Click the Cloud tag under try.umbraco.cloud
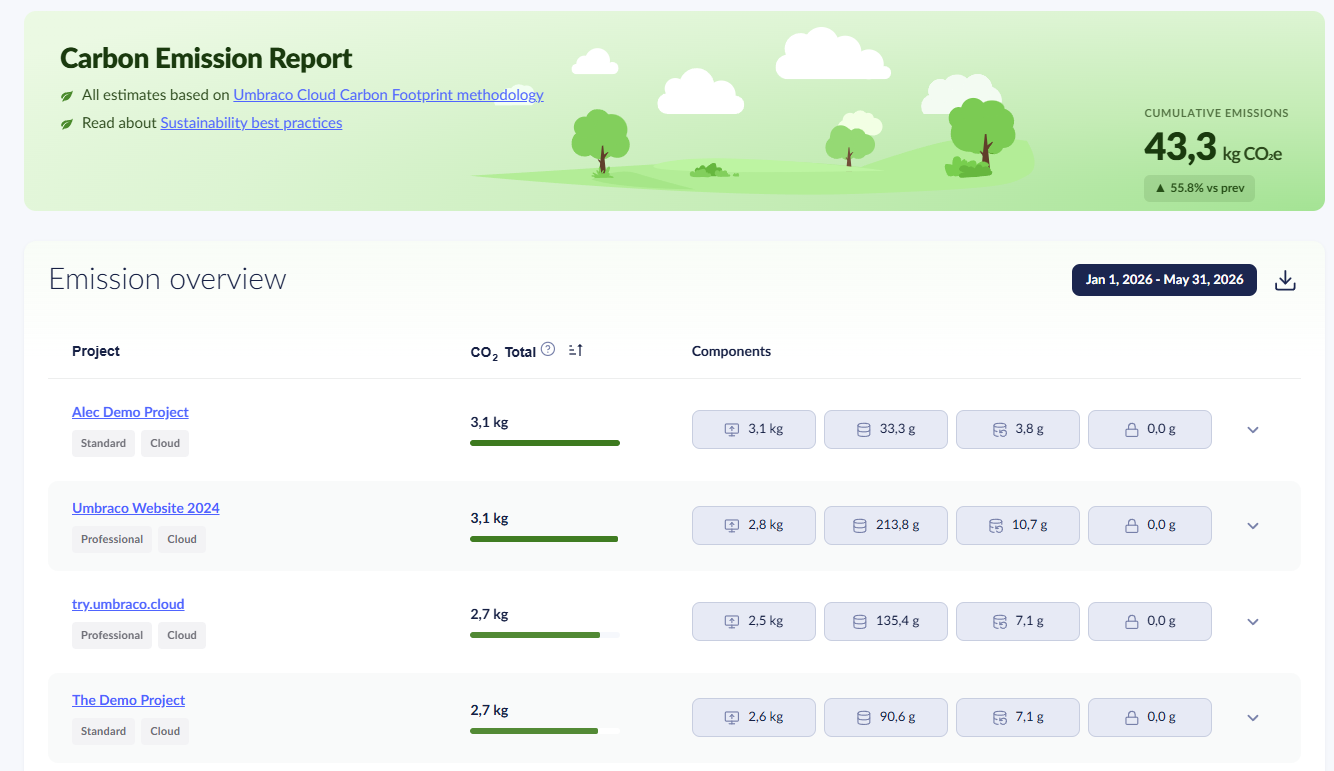The height and width of the screenshot is (771, 1334). click(x=182, y=635)
